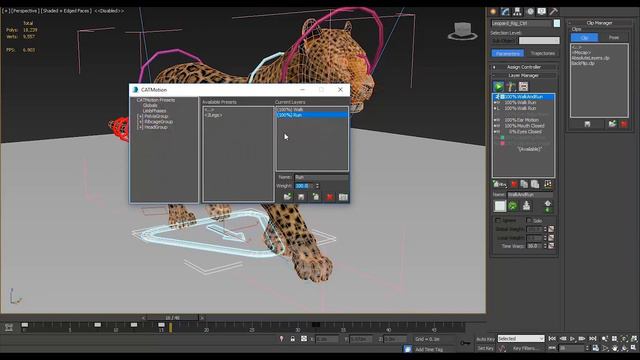Select the Parameters tab
This screenshot has height=360, width=640.
[508, 53]
